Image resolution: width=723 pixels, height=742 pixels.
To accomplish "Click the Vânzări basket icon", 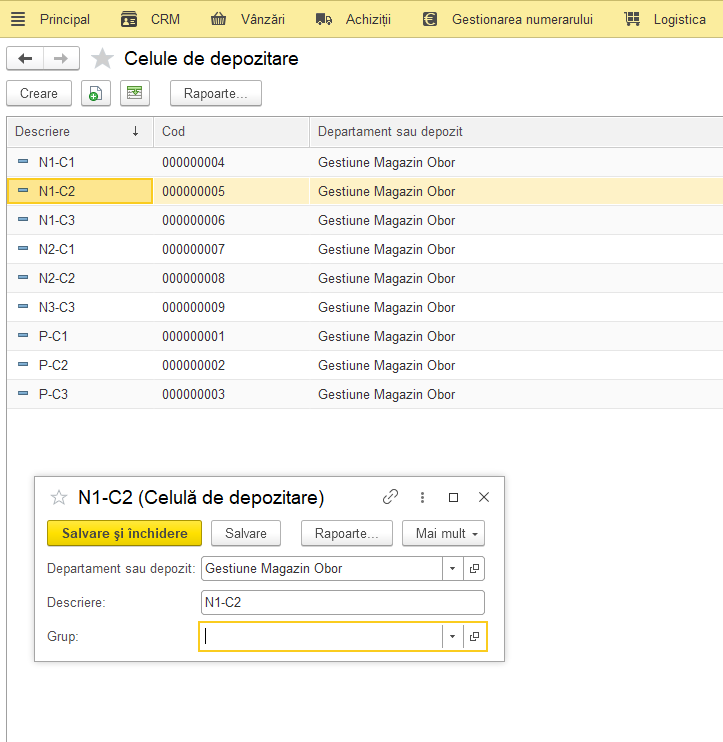I will (218, 19).
